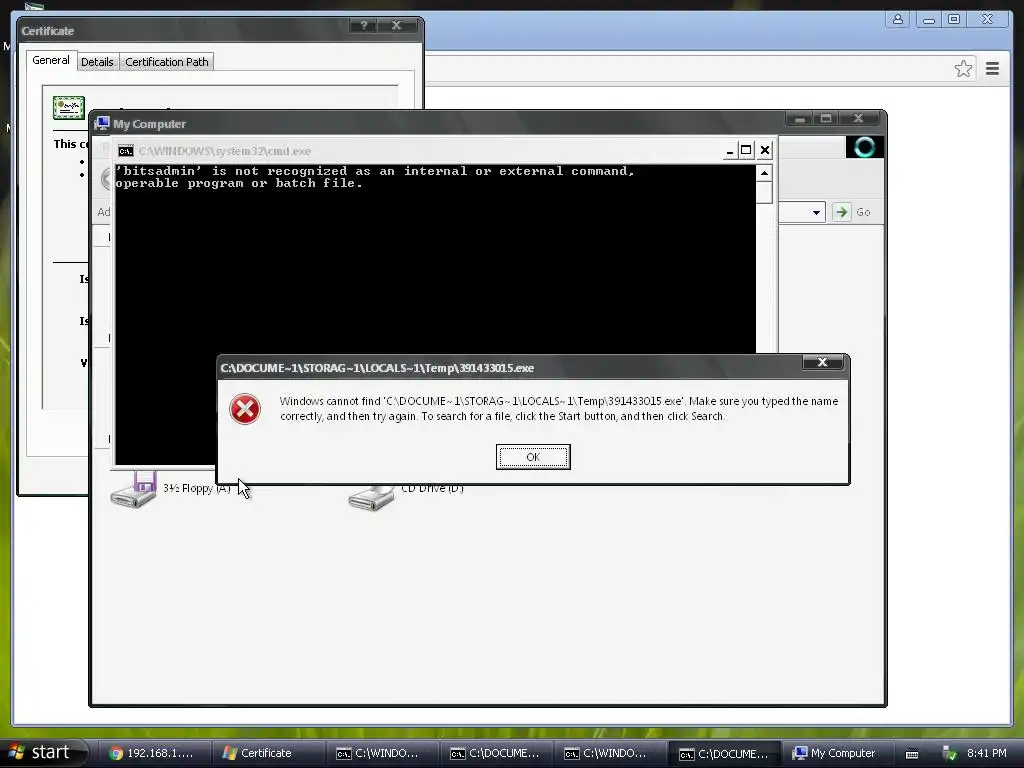
Task: Open the address bar dropdown in My Computer
Action: 816,212
